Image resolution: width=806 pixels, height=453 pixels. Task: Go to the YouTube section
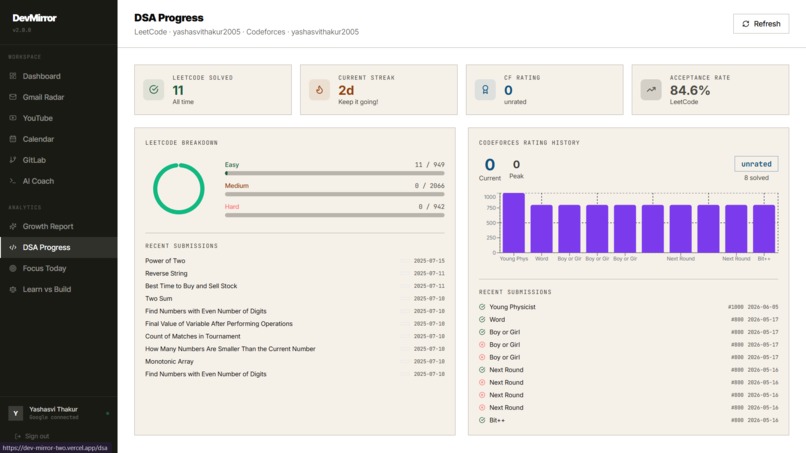click(59, 118)
